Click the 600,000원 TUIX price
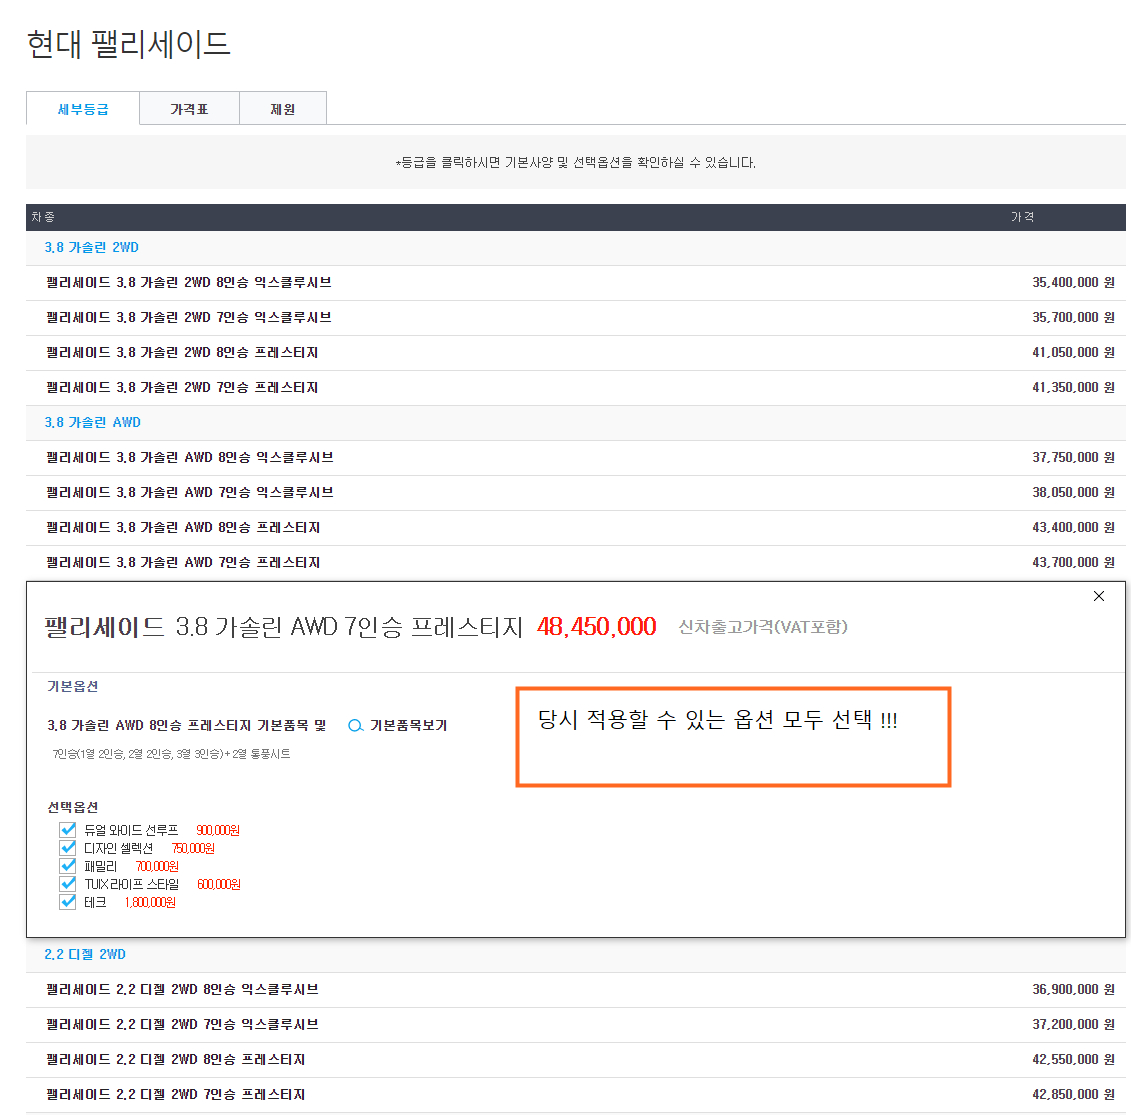Image resolution: width=1131 pixels, height=1115 pixels. 219,884
